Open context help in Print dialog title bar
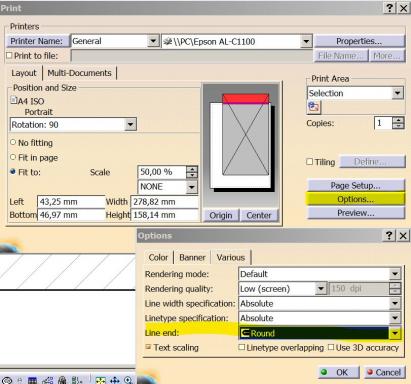The width and height of the screenshot is (411, 384). tap(390, 7)
